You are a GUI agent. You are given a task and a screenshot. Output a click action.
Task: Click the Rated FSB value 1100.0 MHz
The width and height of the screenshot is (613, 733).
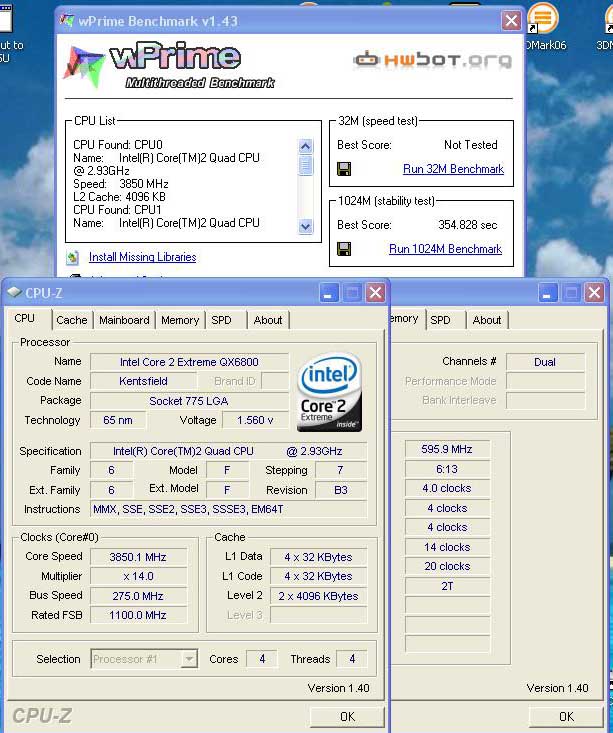[x=138, y=615]
